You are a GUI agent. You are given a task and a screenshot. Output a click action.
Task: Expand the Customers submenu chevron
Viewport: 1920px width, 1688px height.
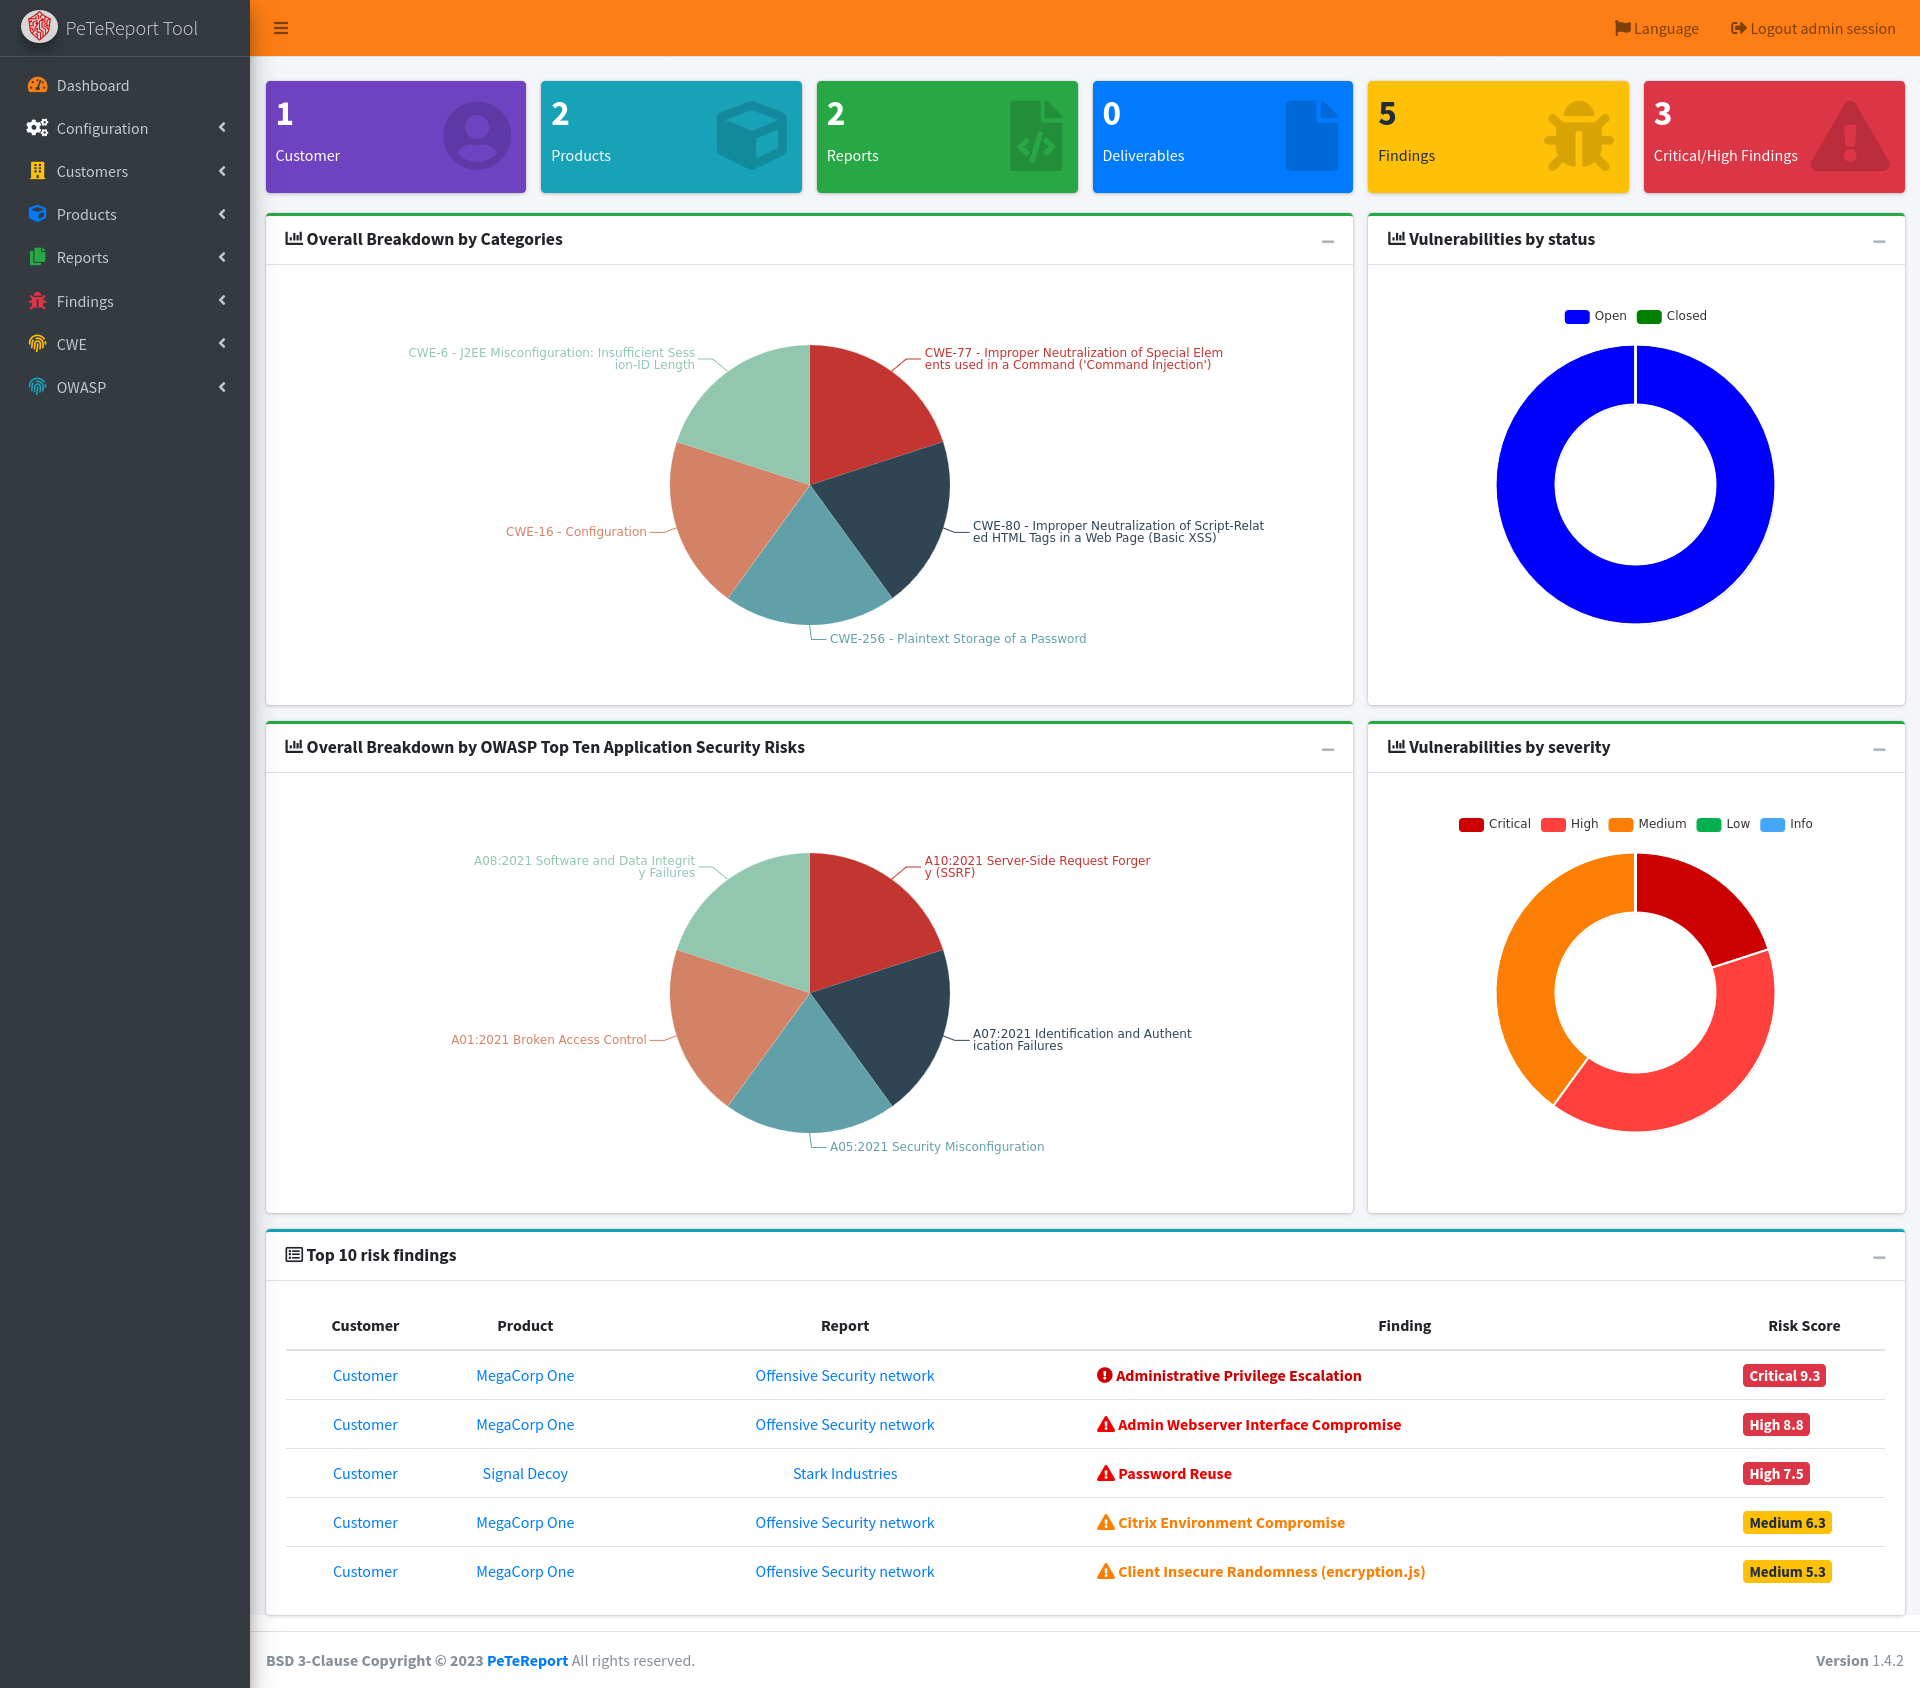click(222, 171)
